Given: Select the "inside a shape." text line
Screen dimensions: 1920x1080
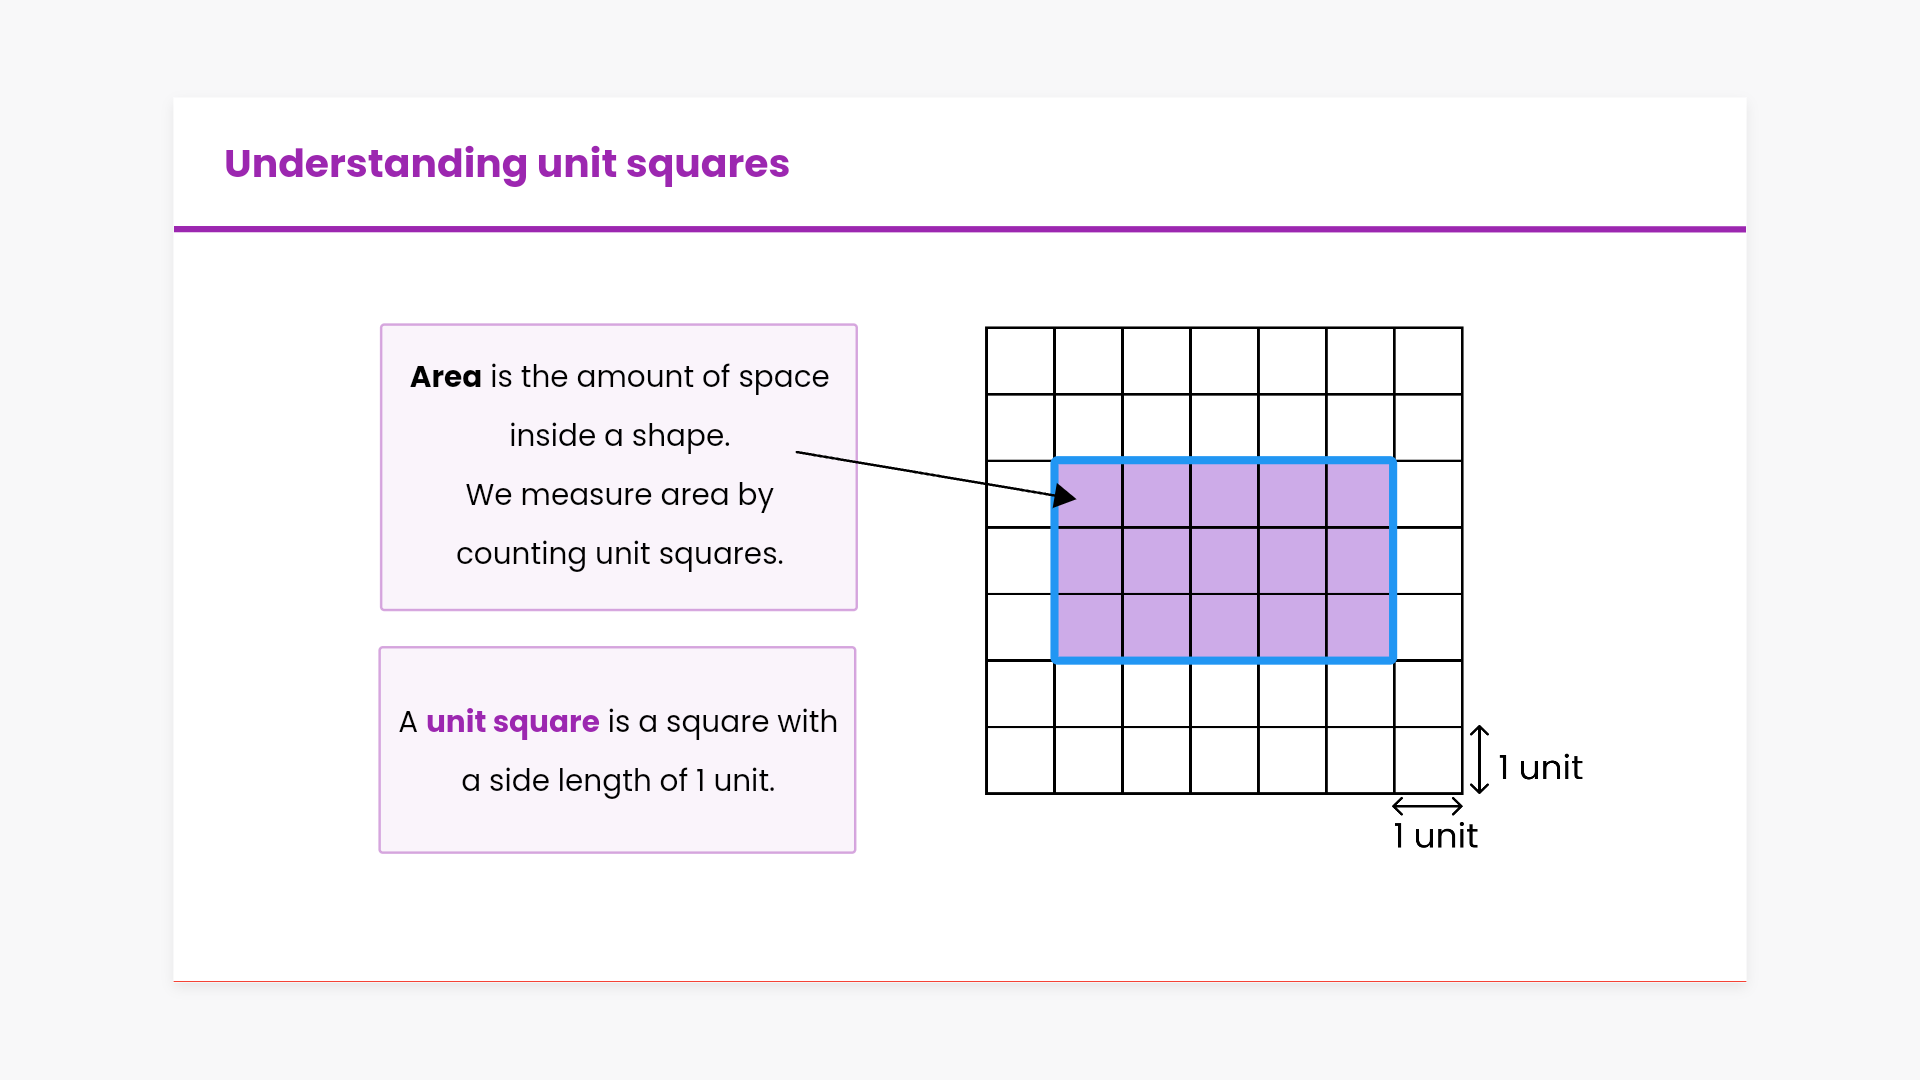Looking at the screenshot, I should 619,436.
